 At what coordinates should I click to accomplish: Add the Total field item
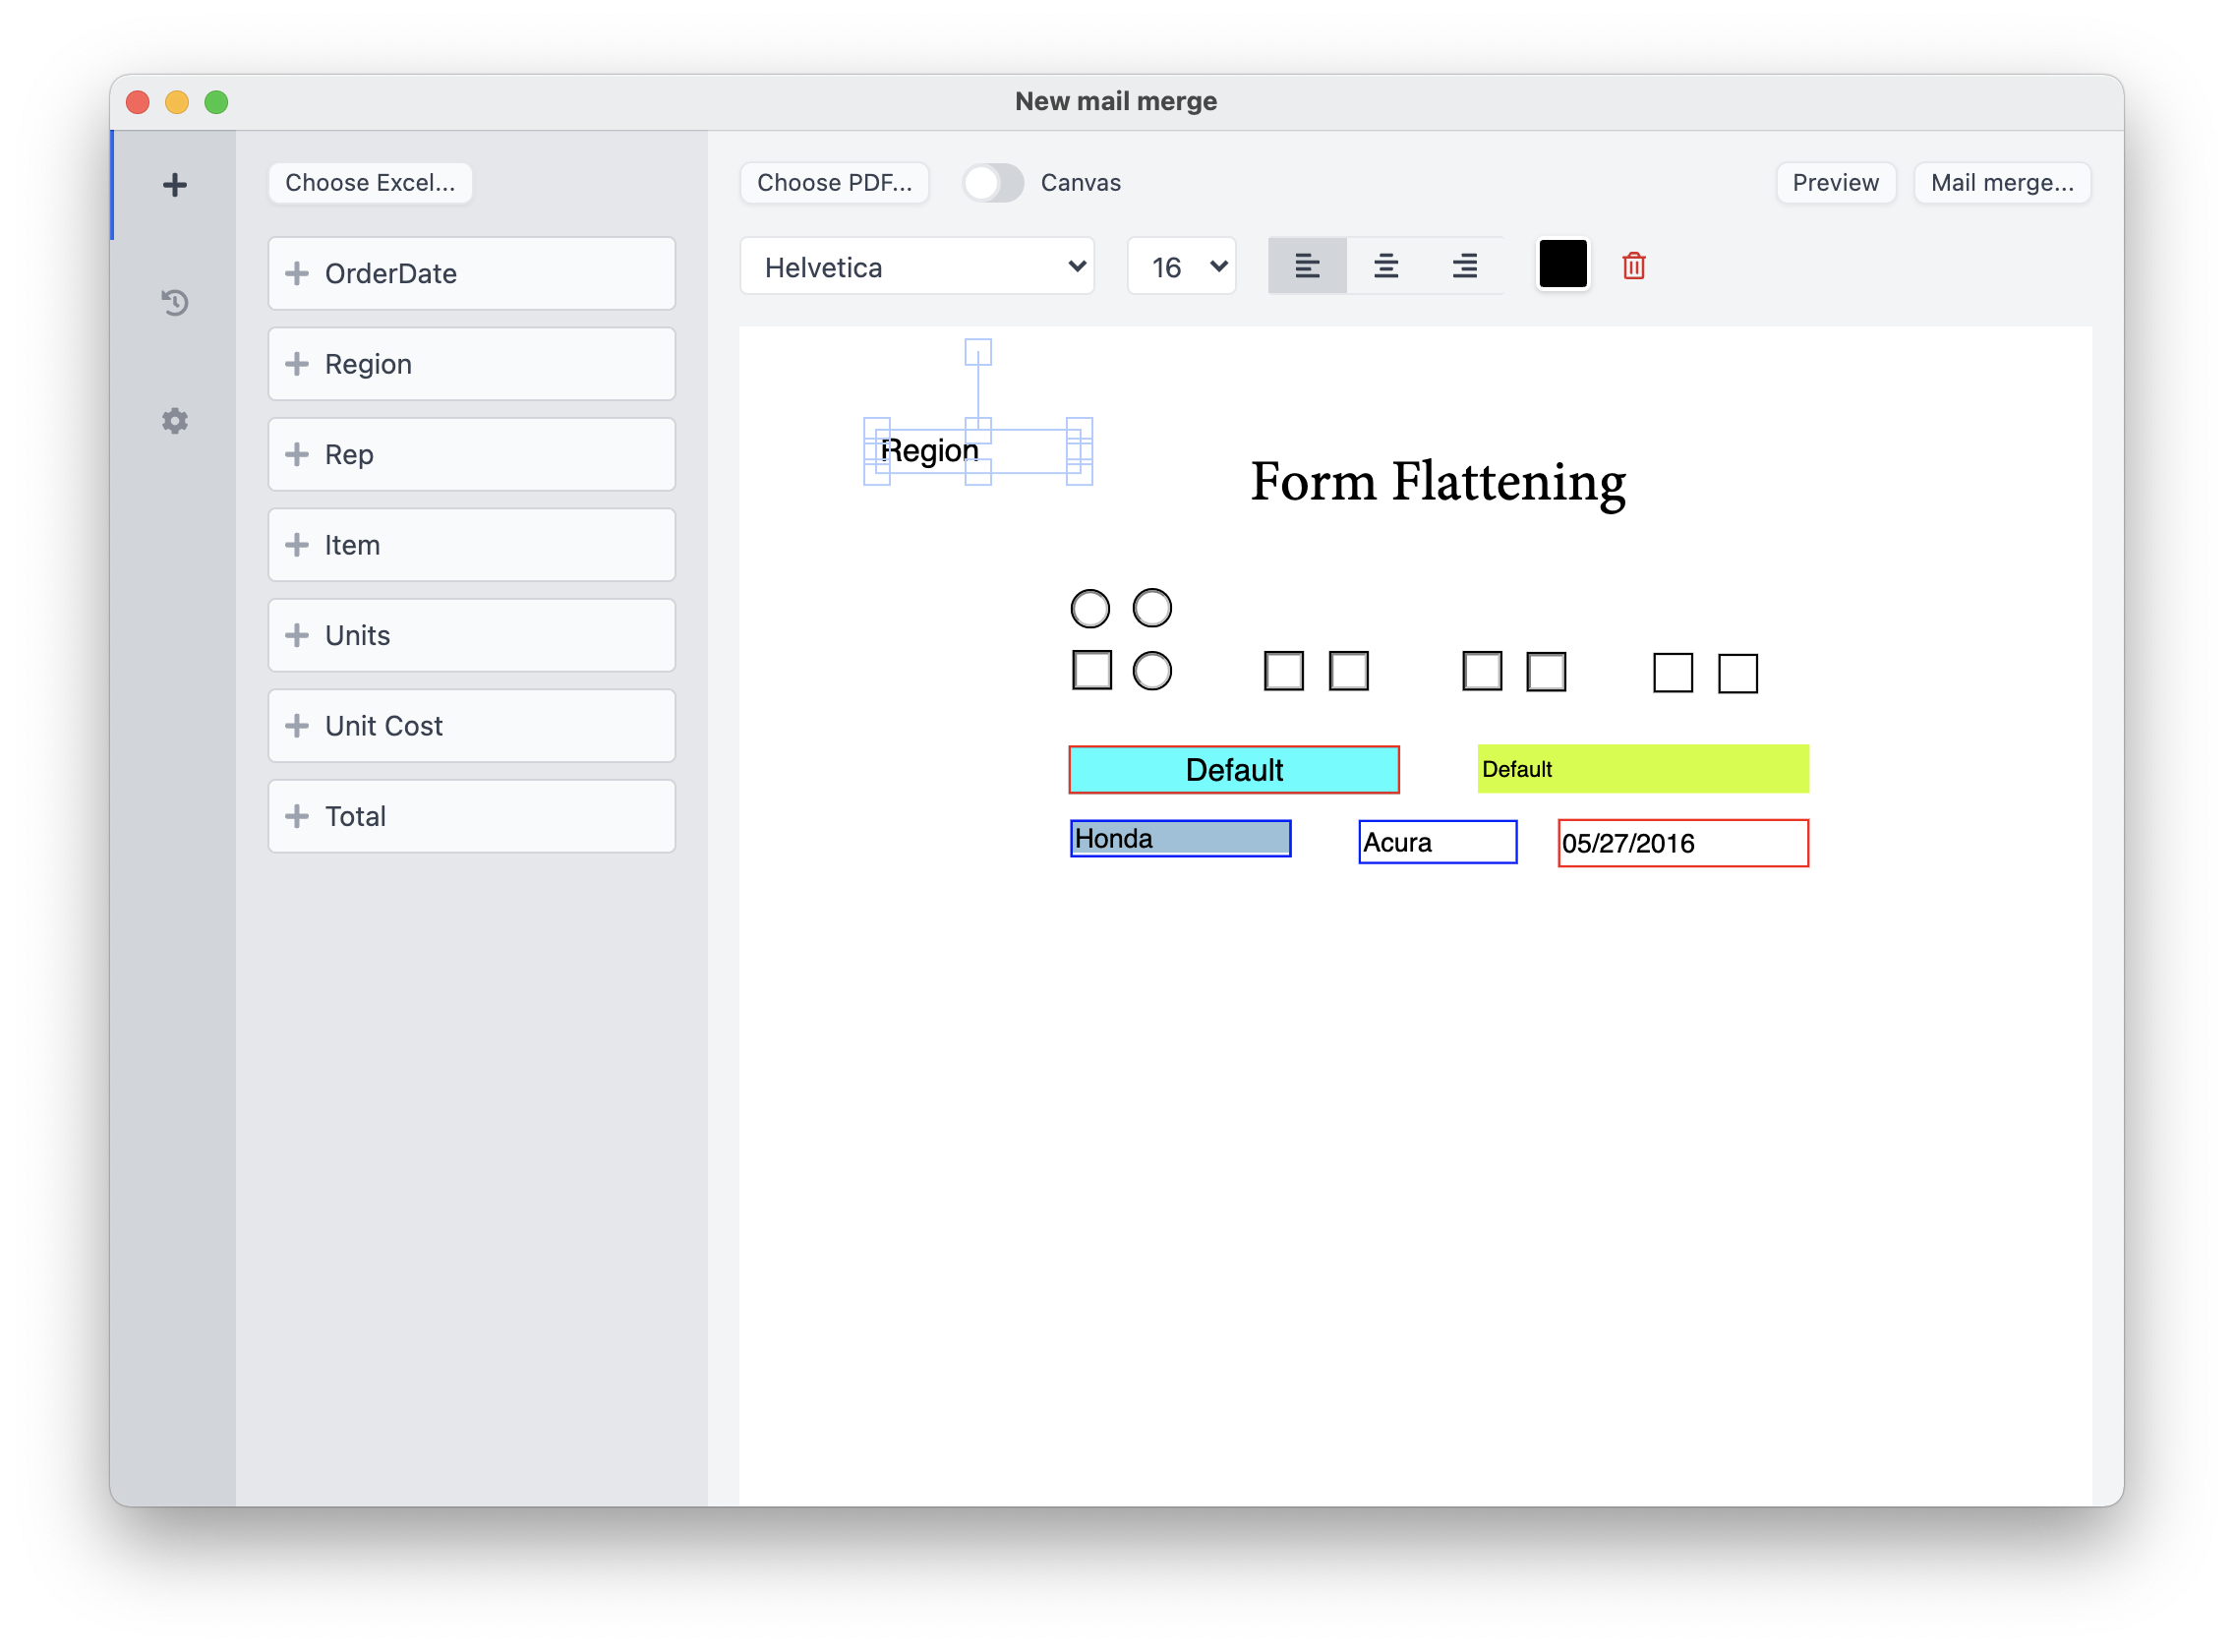point(471,816)
